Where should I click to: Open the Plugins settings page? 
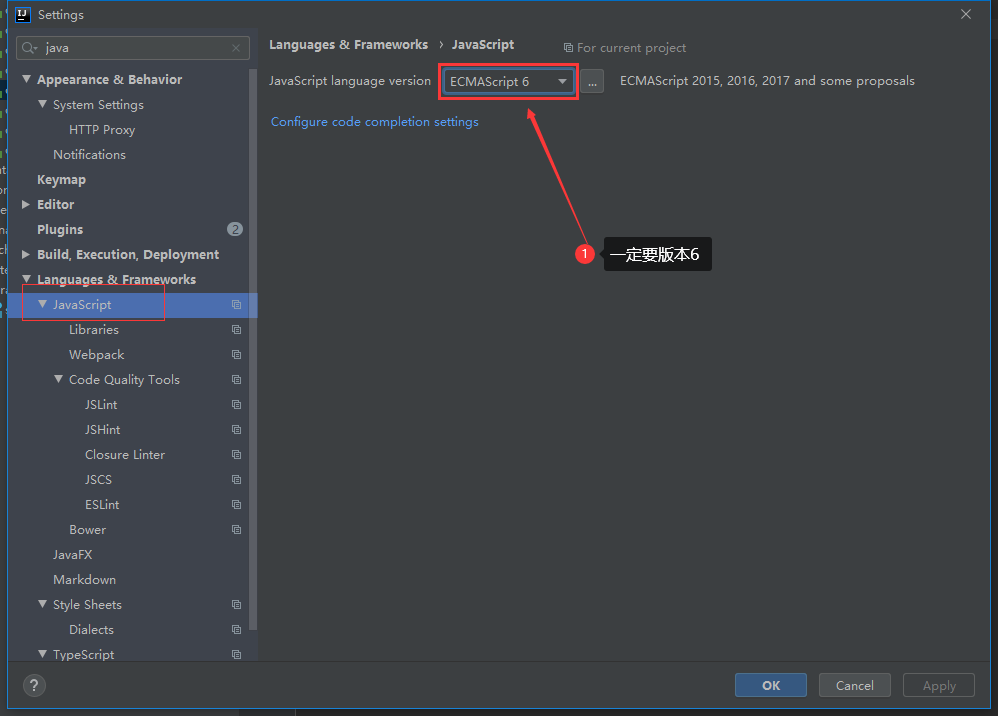click(60, 230)
